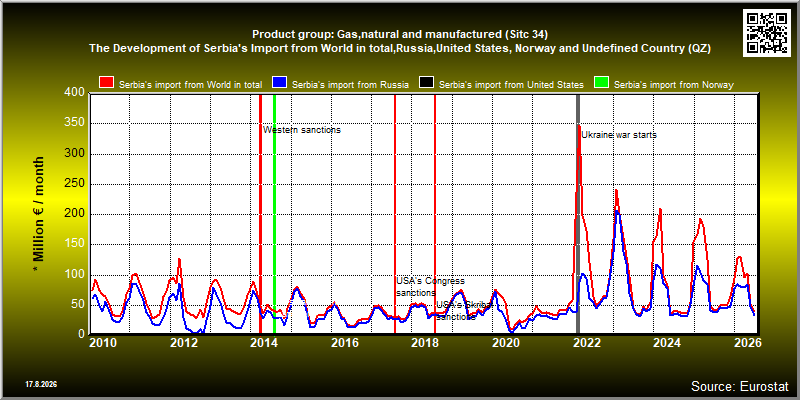Click the 'Source: Eurostat' label
Screen dimensions: 800x400
pyautogui.click(x=740, y=385)
